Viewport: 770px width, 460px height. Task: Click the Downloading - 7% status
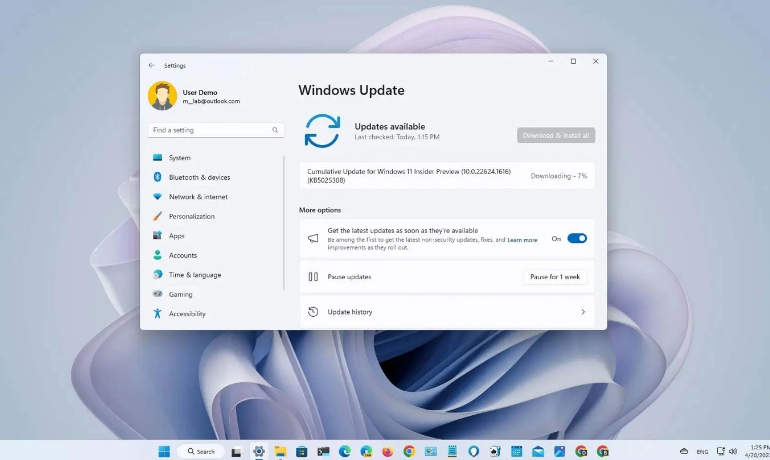tap(558, 176)
